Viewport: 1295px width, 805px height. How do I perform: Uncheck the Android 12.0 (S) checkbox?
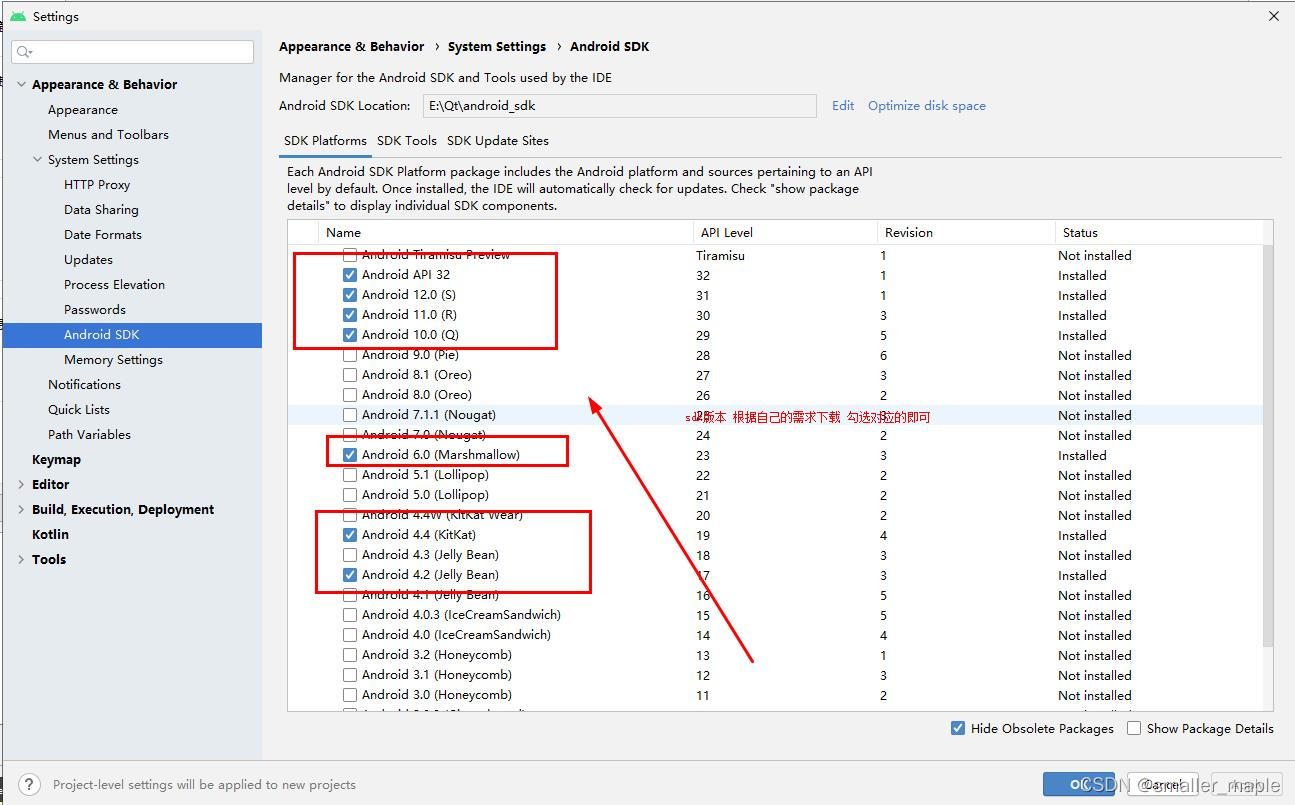point(350,295)
